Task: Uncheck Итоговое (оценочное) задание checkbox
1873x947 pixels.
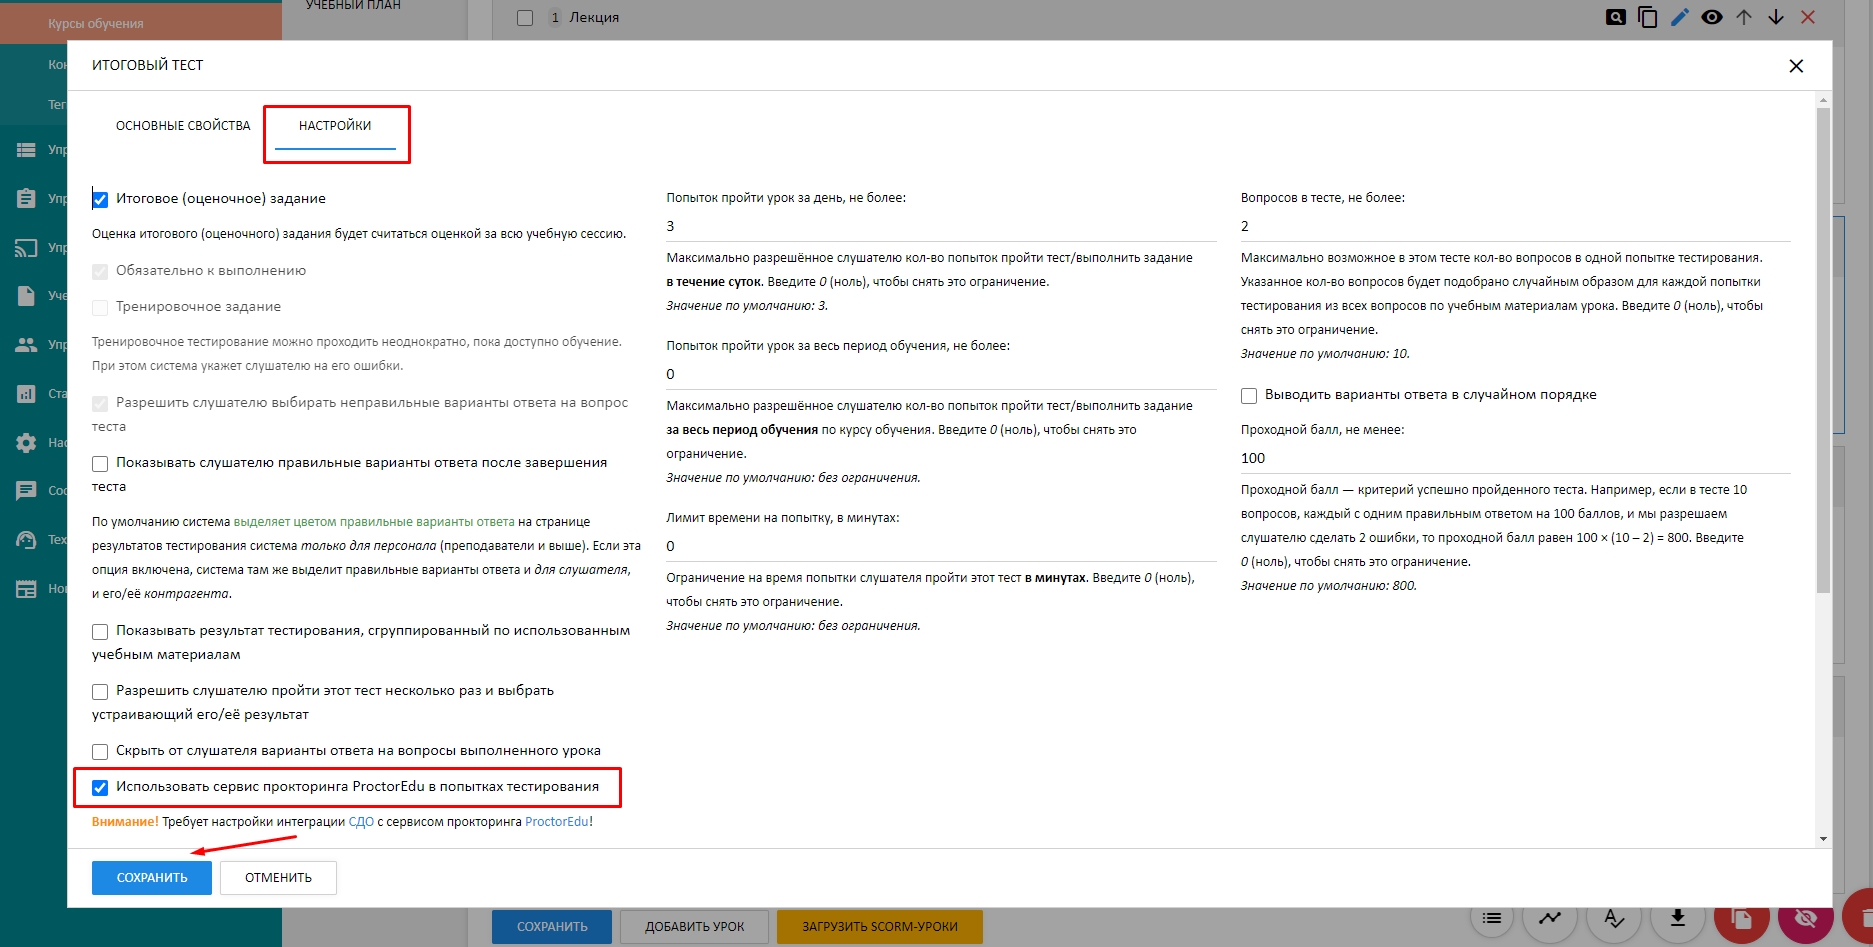Action: point(100,199)
